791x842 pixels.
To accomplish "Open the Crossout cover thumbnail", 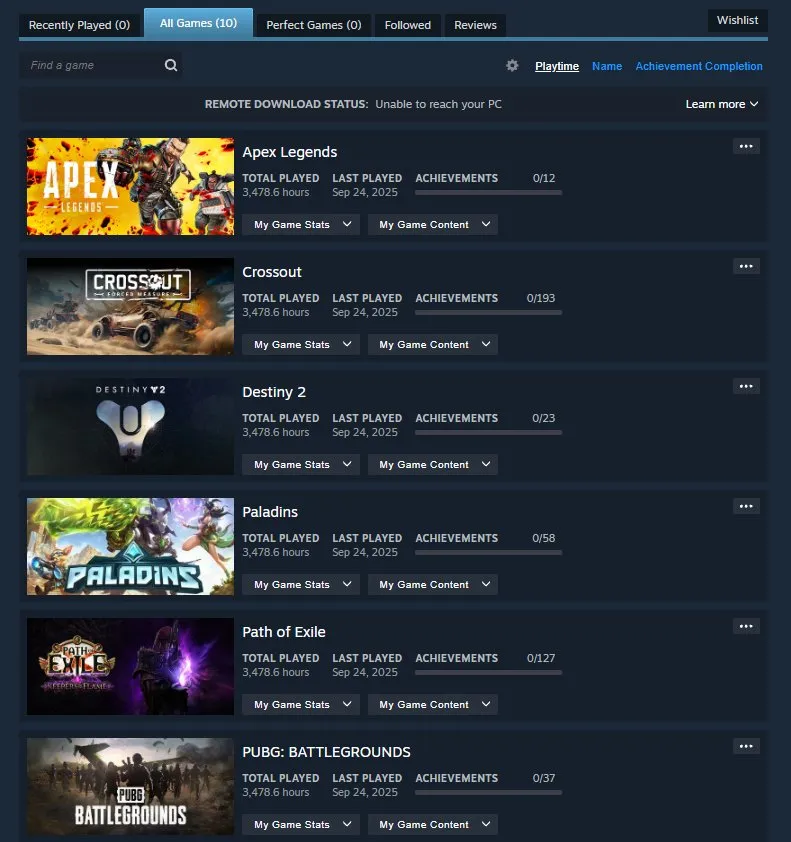I will coord(130,307).
